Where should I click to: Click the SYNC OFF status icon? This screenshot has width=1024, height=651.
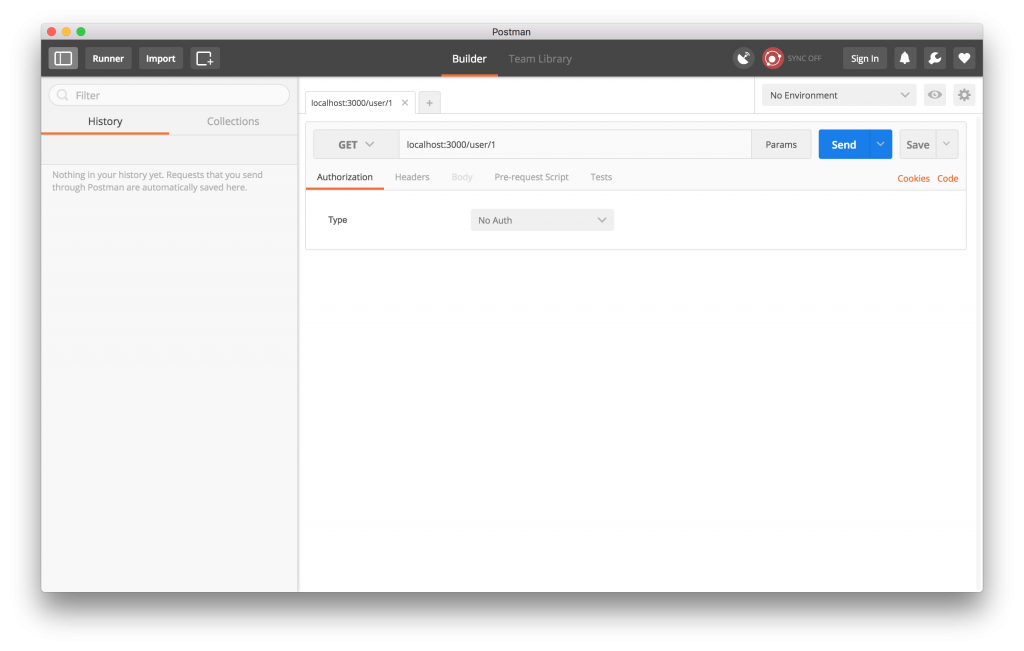(773, 58)
